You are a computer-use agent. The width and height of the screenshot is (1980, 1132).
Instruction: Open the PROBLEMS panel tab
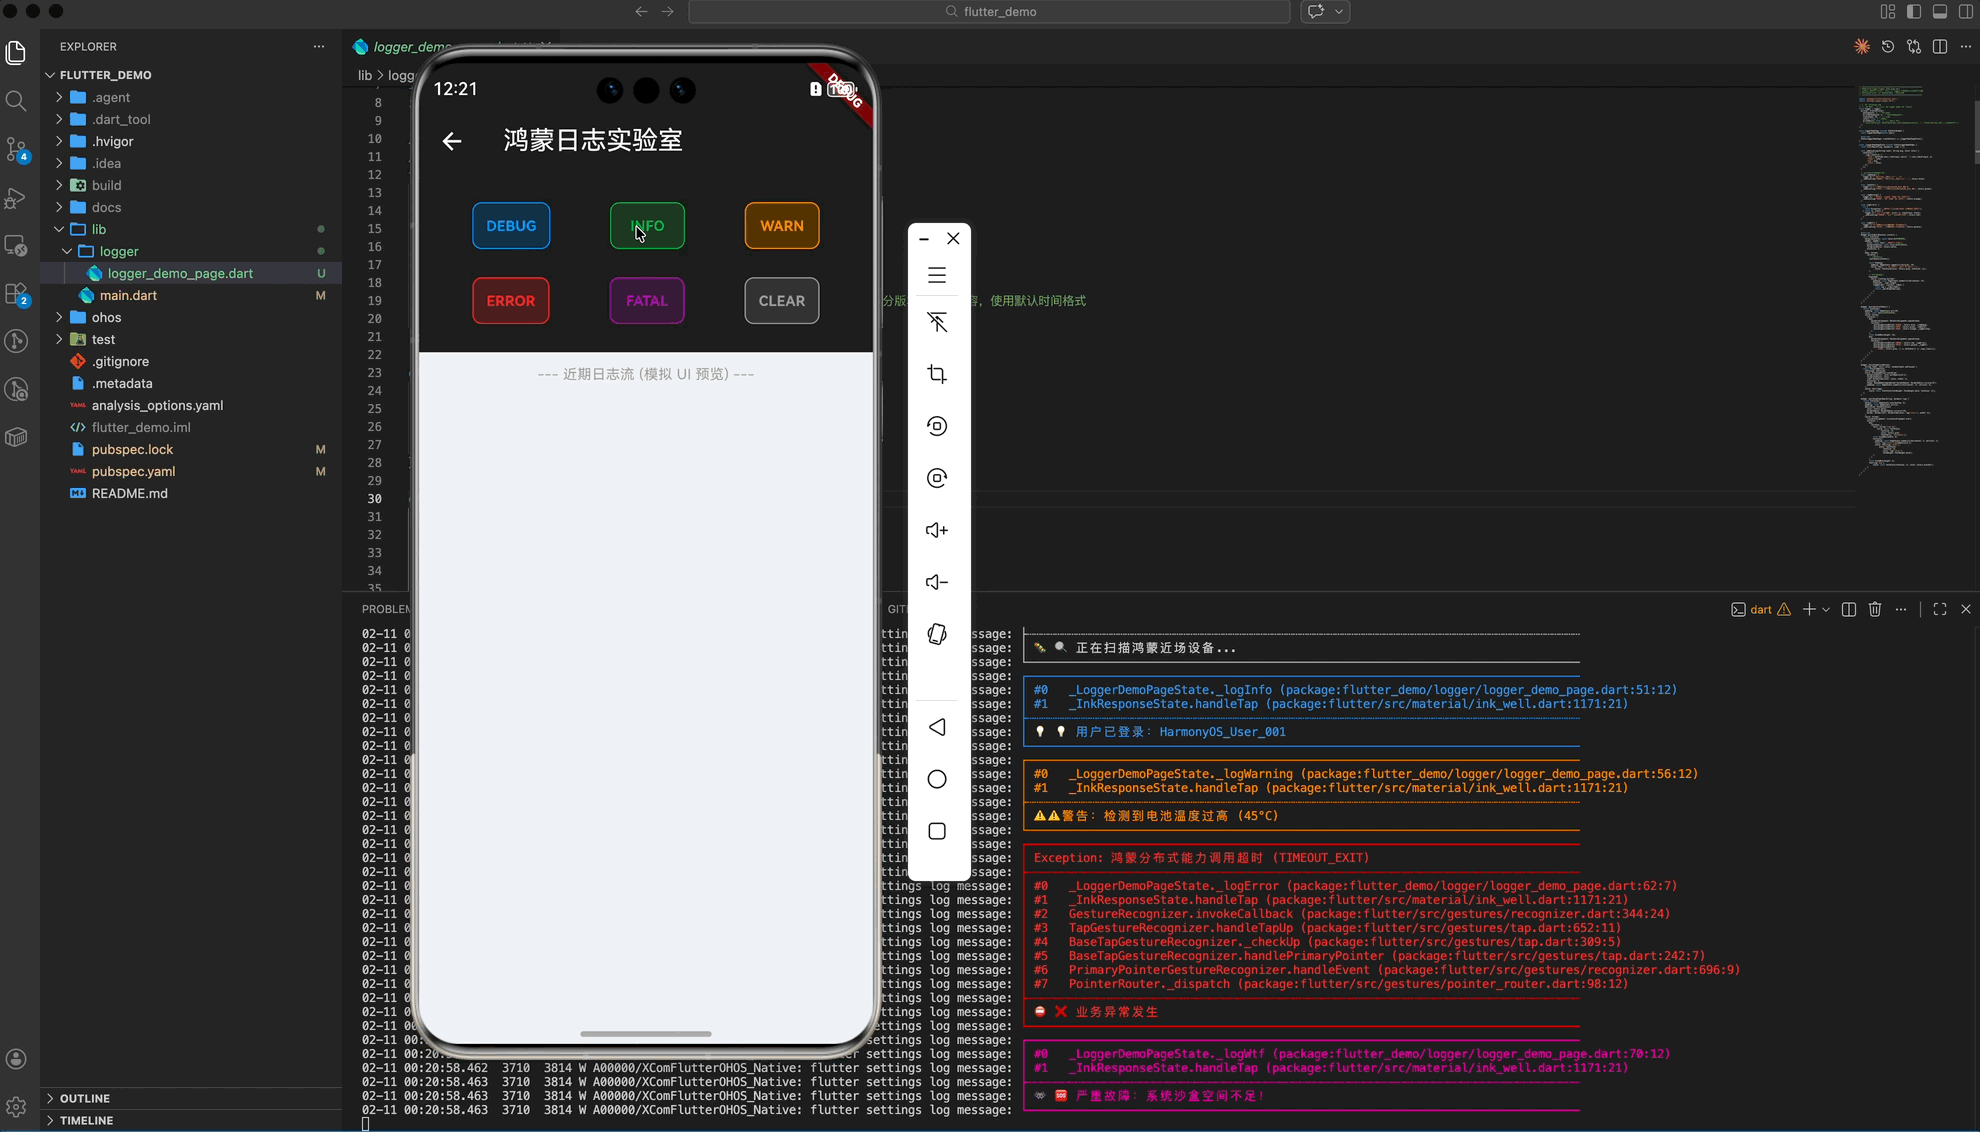386,609
